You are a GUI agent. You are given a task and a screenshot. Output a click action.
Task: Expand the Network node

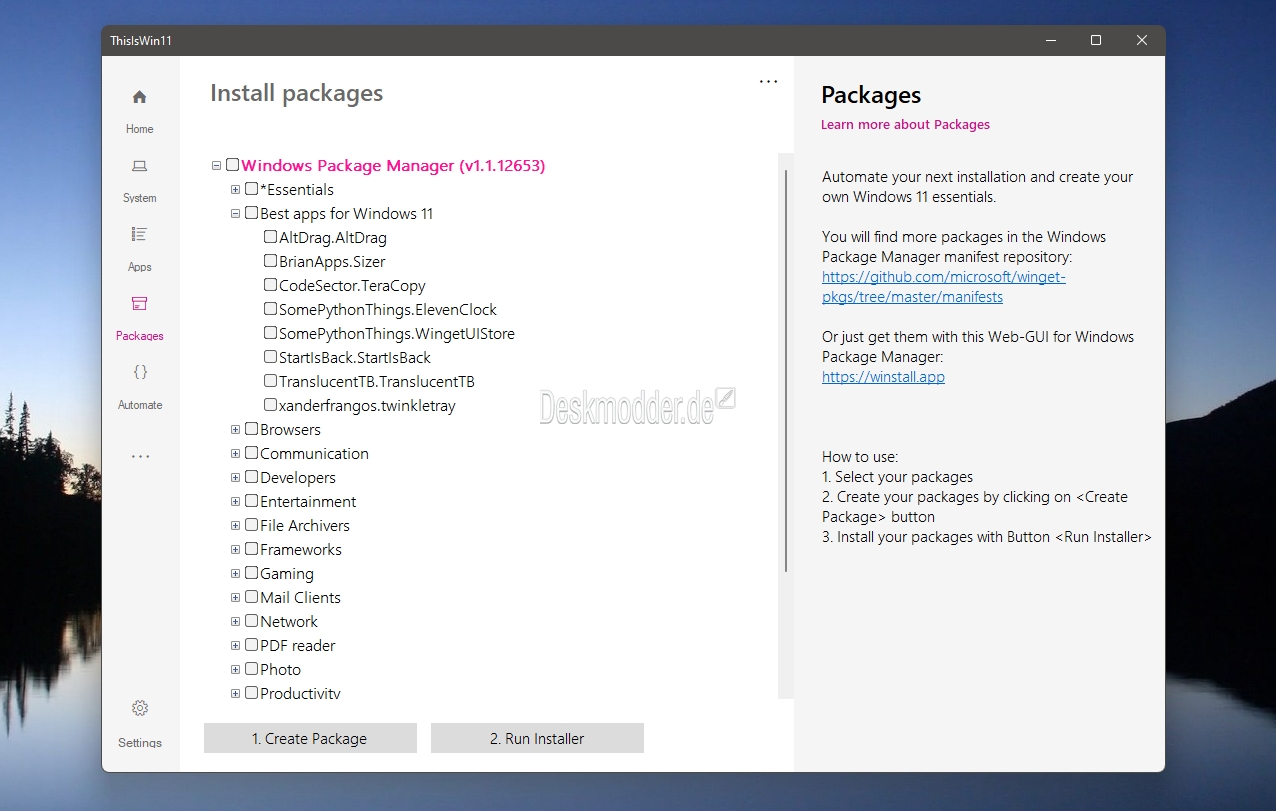(x=235, y=621)
